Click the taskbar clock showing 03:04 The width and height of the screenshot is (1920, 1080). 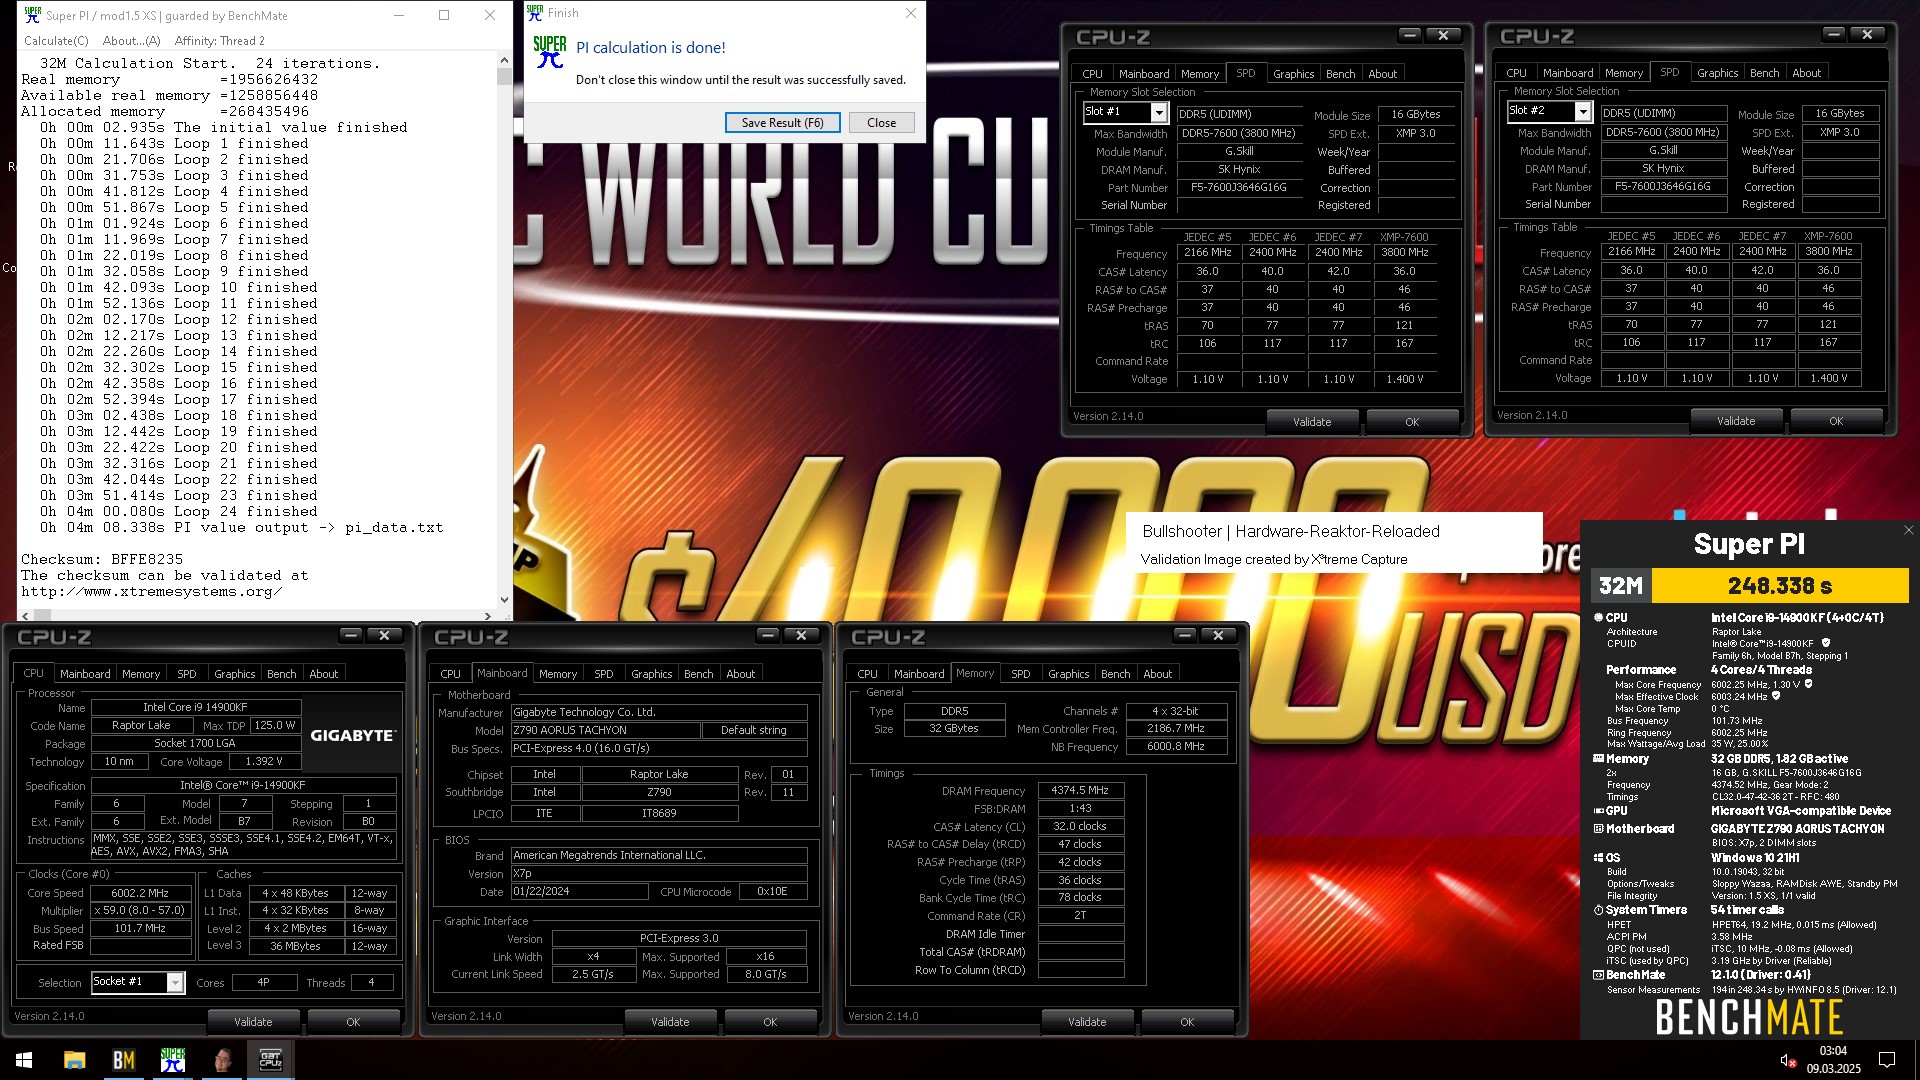pos(1833,1051)
